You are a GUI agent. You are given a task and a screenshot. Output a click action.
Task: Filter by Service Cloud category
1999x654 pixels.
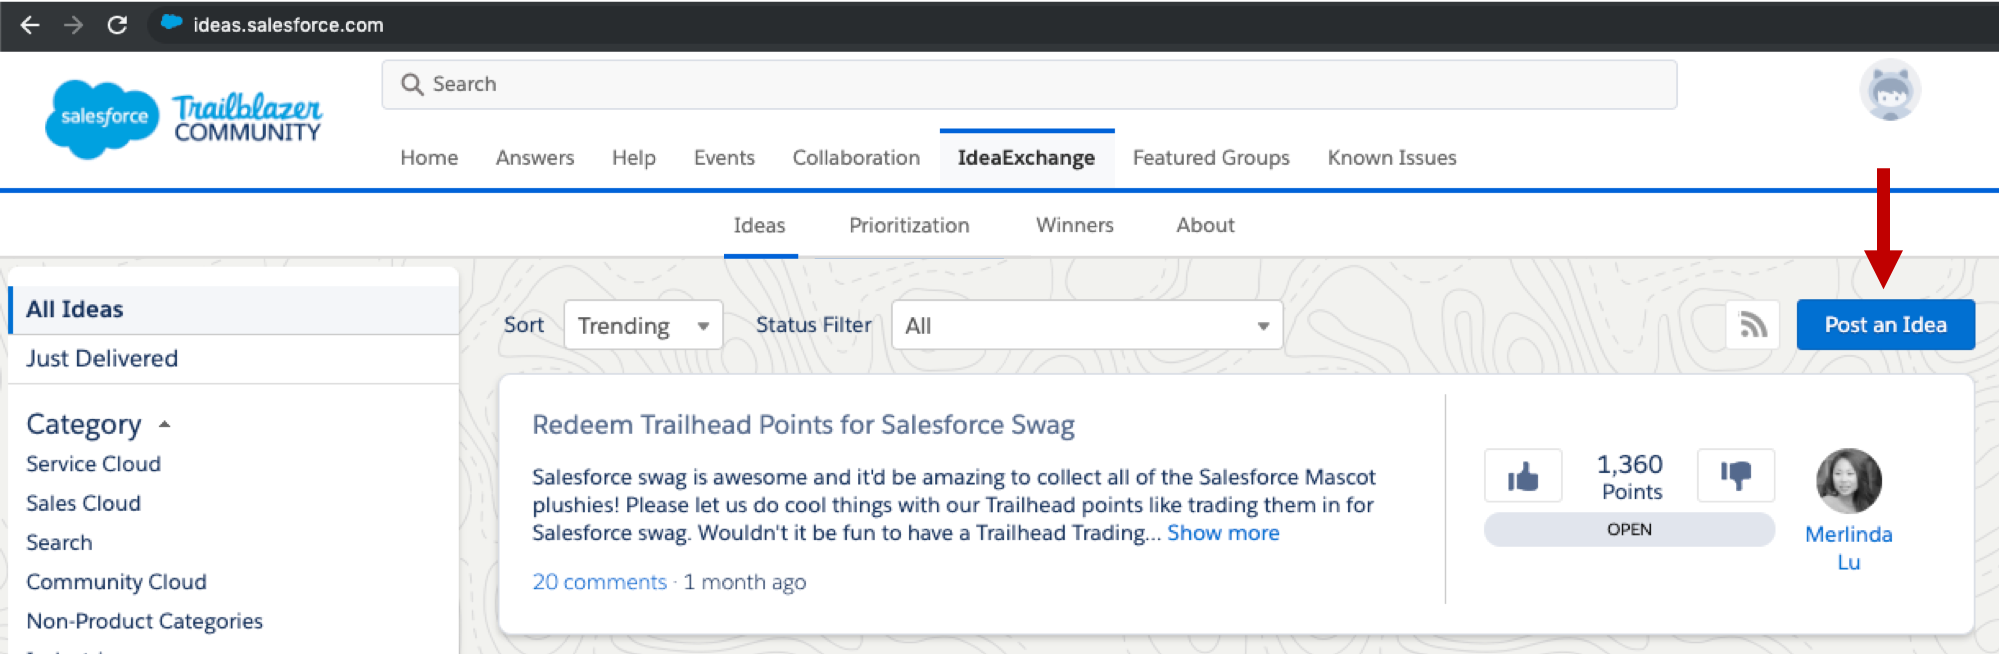pos(93,464)
